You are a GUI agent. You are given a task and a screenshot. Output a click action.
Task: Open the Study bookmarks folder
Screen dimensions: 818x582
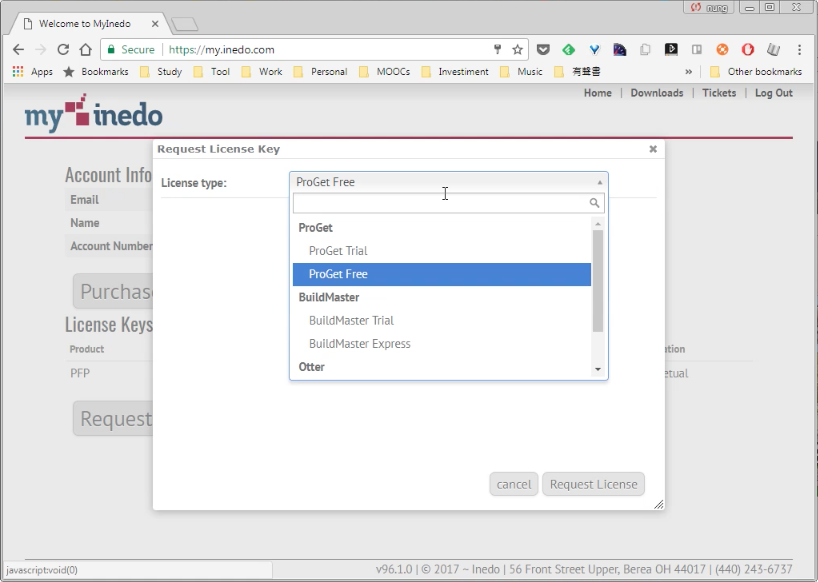coord(161,71)
